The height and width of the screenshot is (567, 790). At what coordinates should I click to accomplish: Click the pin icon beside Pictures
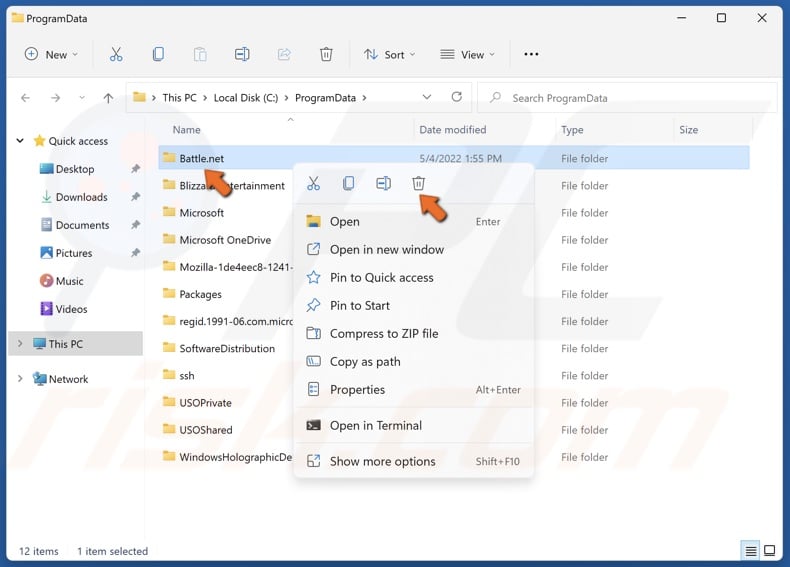[135, 253]
